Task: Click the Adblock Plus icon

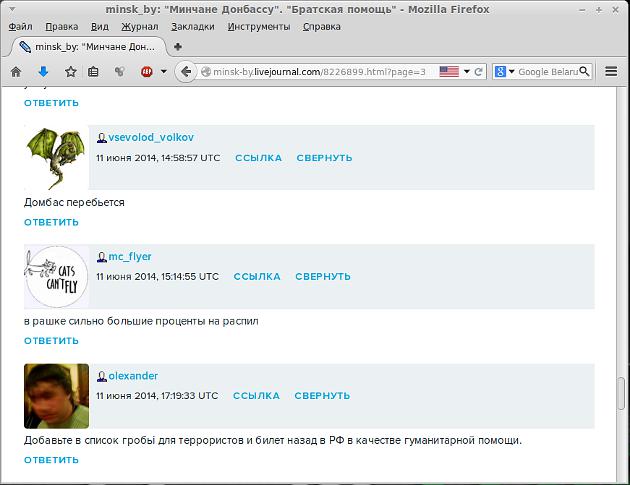Action: [145, 72]
